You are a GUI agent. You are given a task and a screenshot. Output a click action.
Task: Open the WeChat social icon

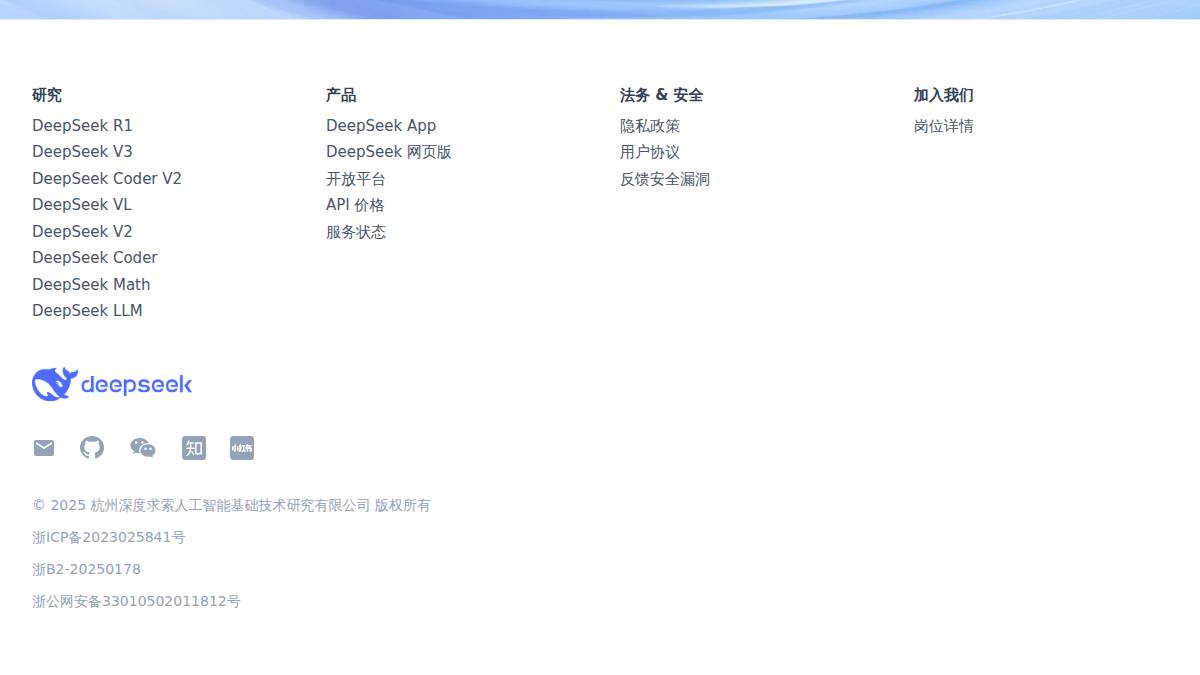(142, 448)
